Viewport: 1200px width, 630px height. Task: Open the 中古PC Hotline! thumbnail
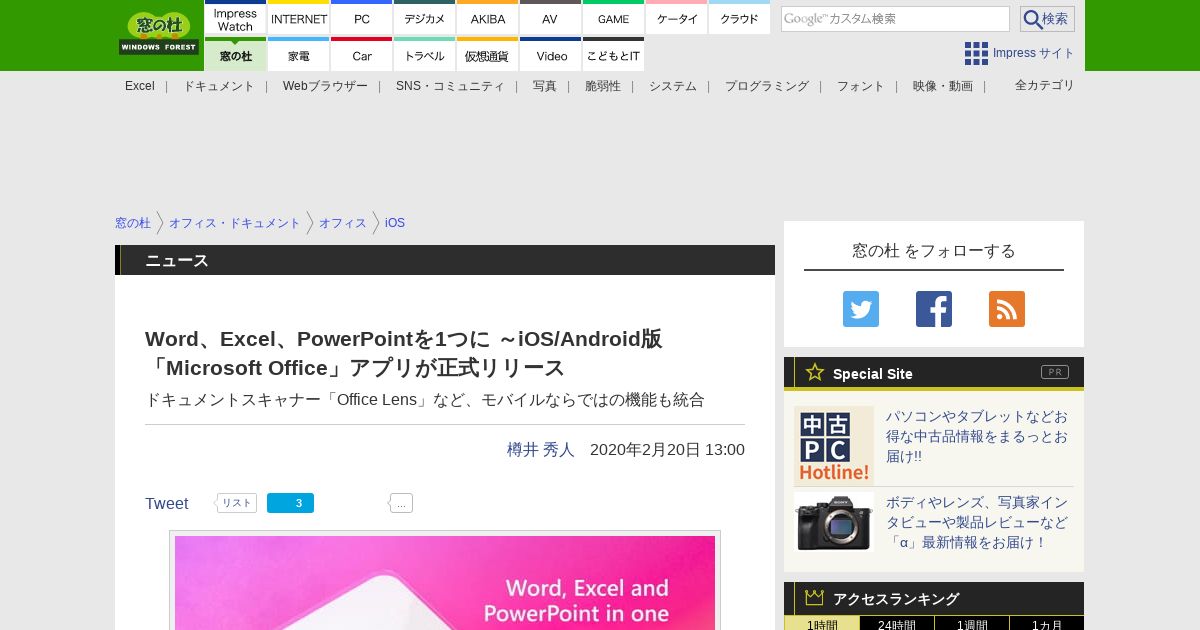pos(834,446)
